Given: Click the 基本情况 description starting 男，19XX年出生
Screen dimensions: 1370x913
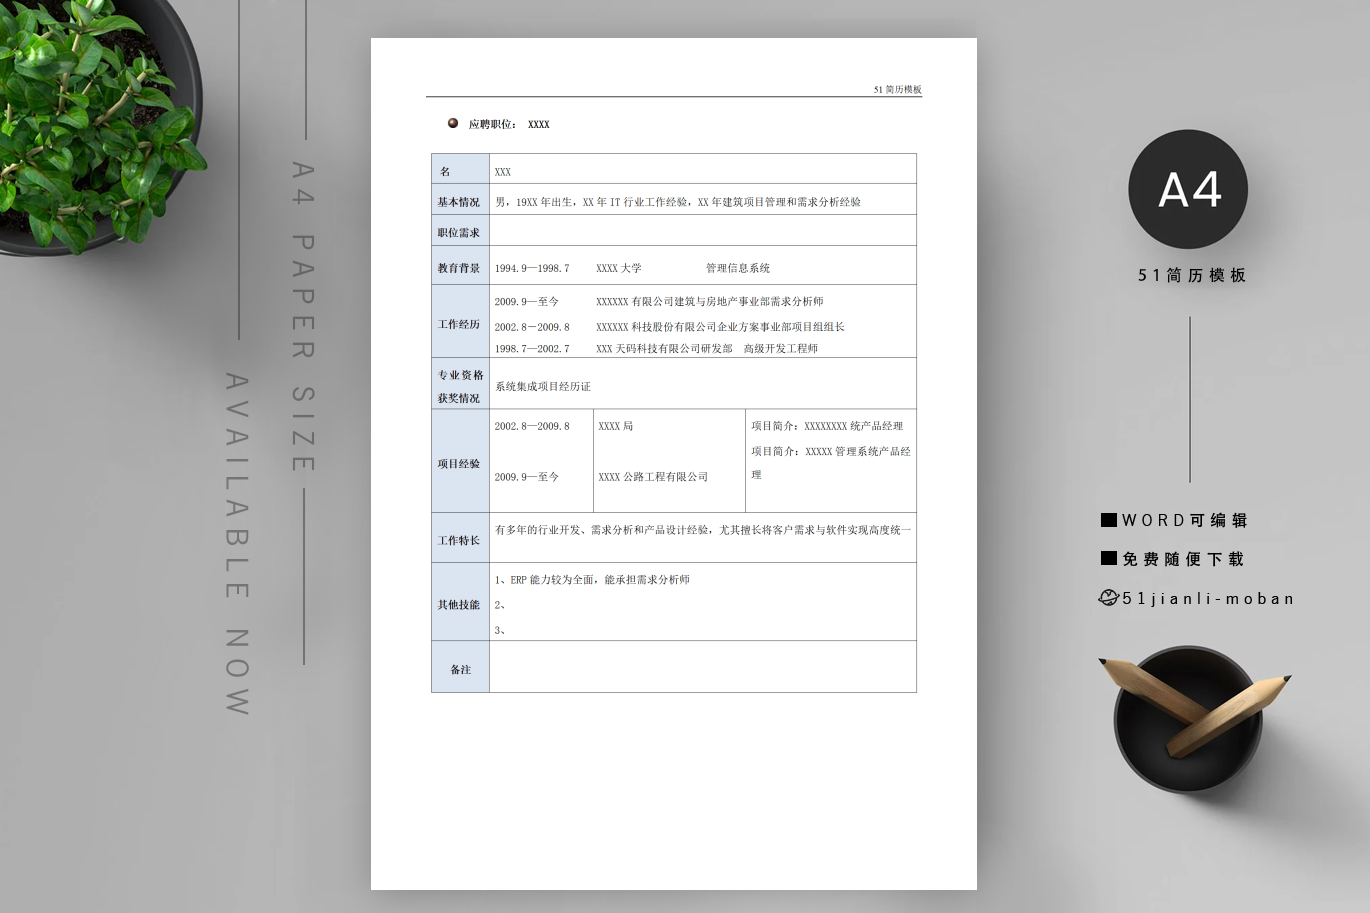Looking at the screenshot, I should click(x=678, y=202).
